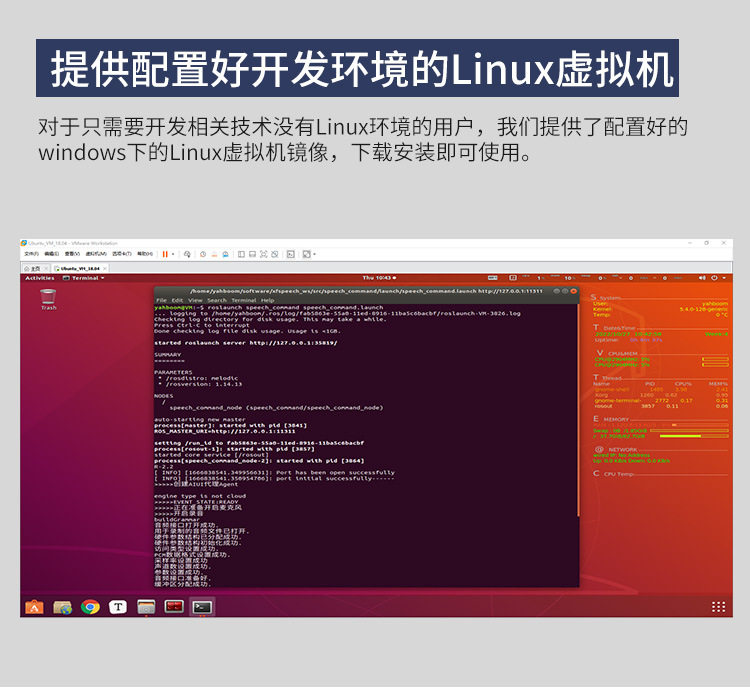Open the Show Applications grid icon
Screen dimensions: 750x688
click(x=718, y=607)
